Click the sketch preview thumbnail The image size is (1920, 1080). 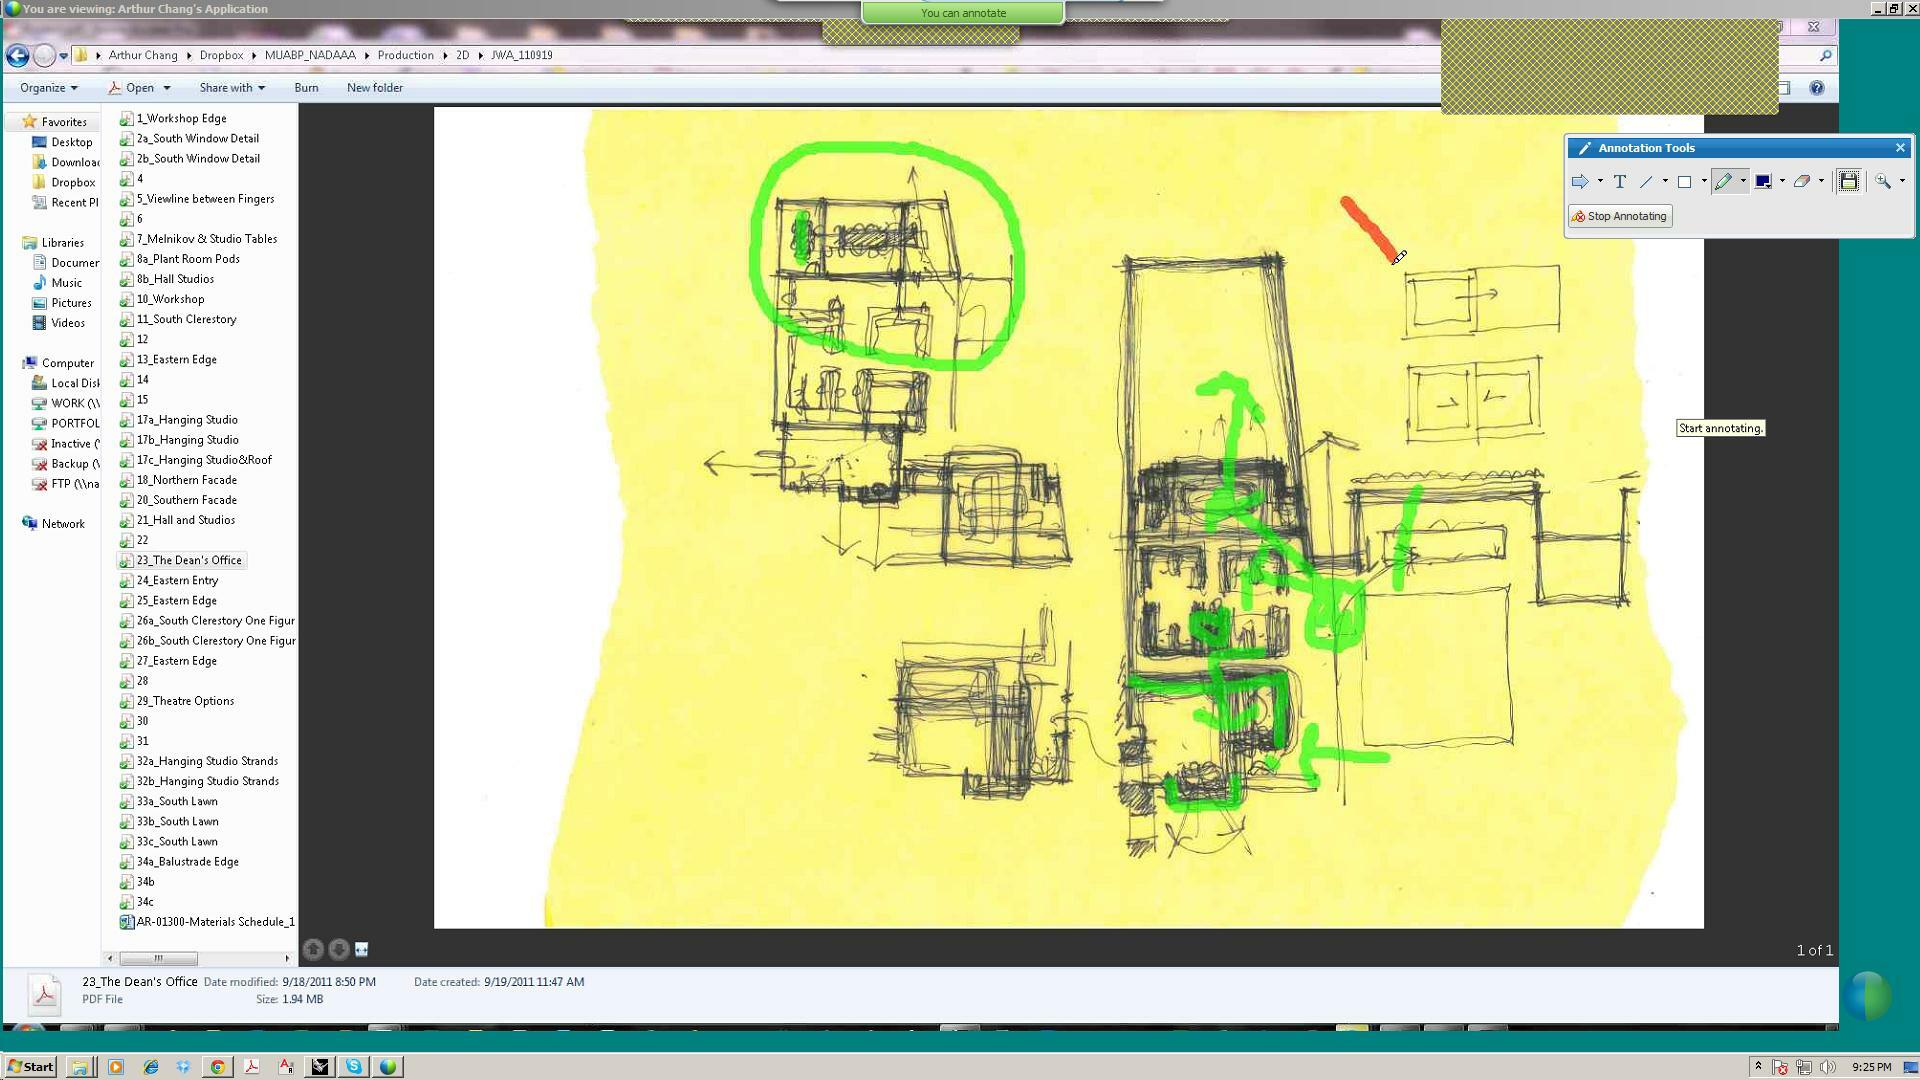point(1068,518)
